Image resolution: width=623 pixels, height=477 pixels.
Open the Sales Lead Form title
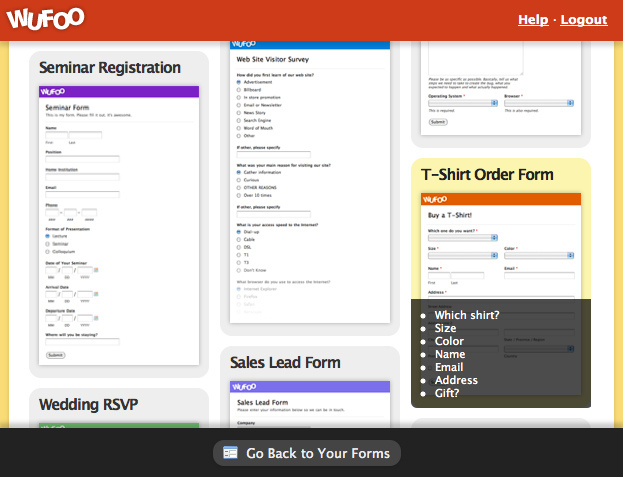pos(285,362)
